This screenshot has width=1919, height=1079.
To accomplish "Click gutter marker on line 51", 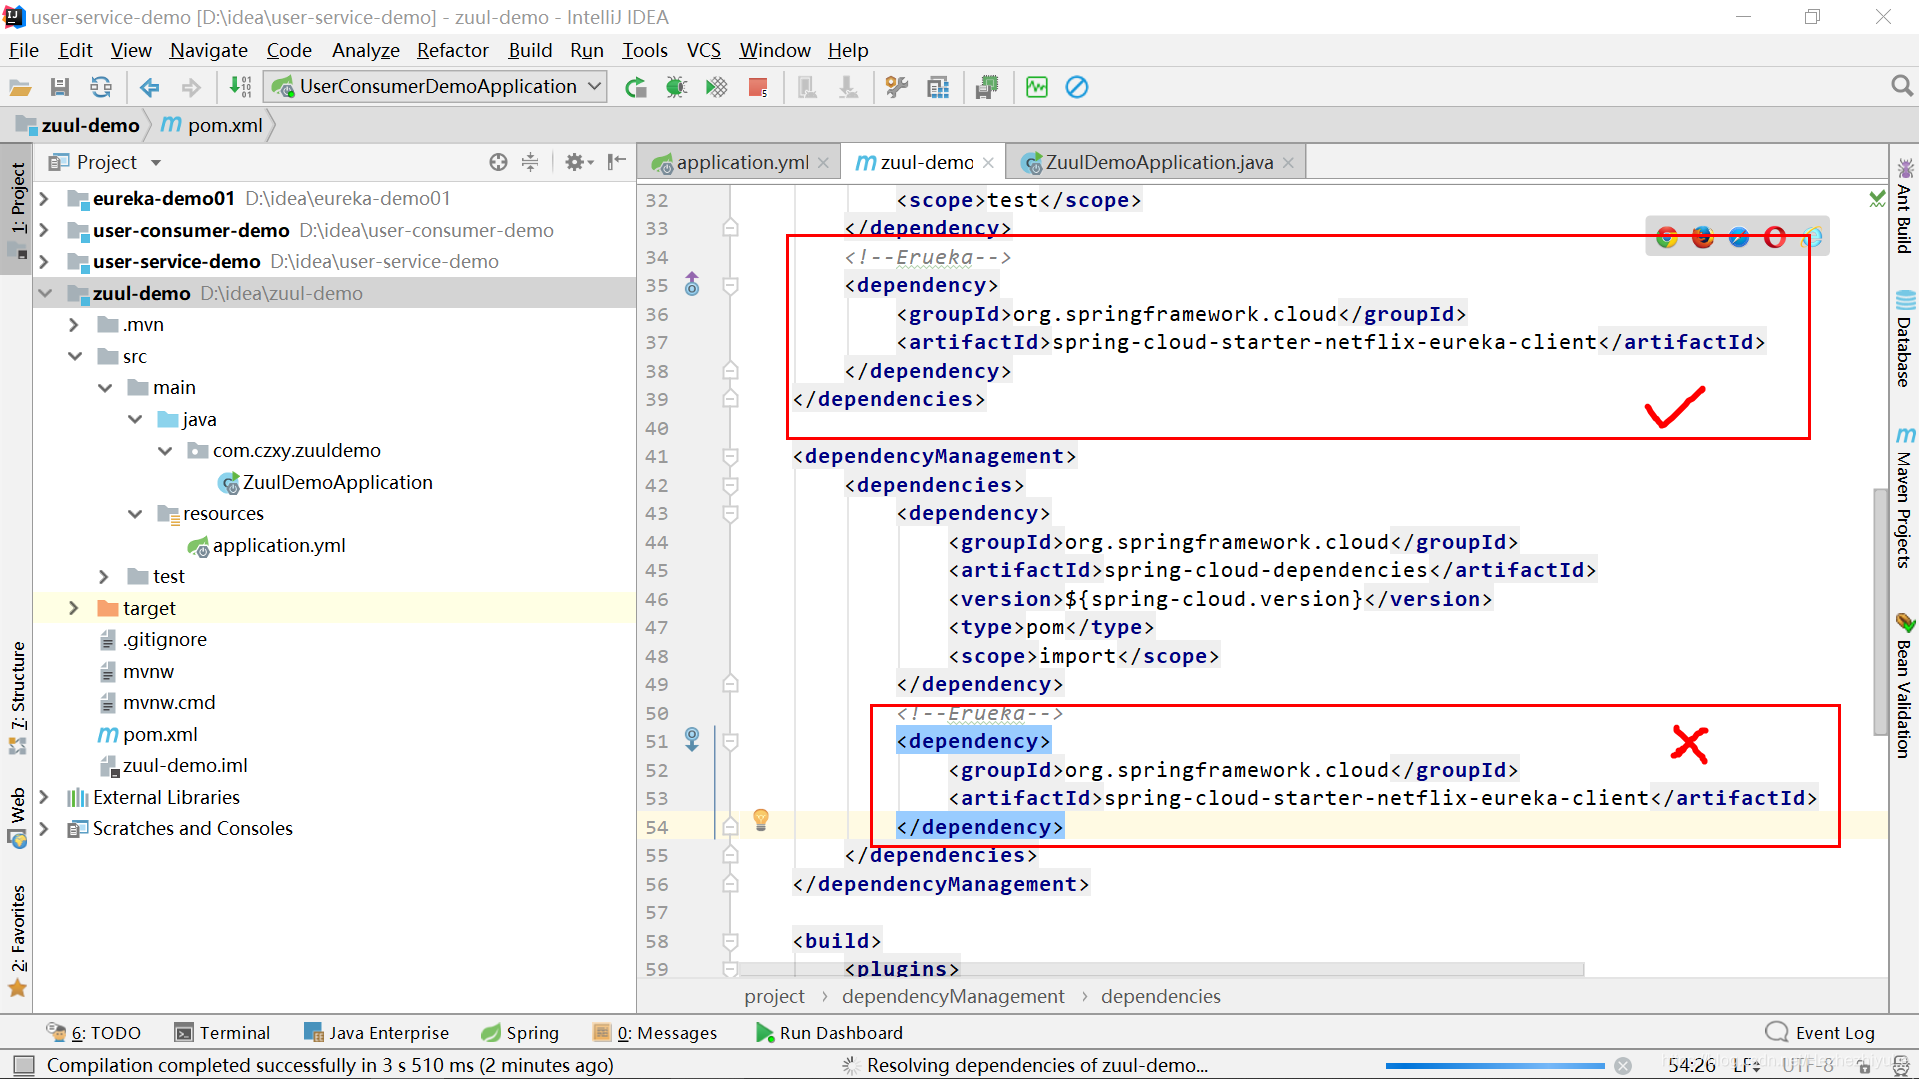I will click(692, 740).
